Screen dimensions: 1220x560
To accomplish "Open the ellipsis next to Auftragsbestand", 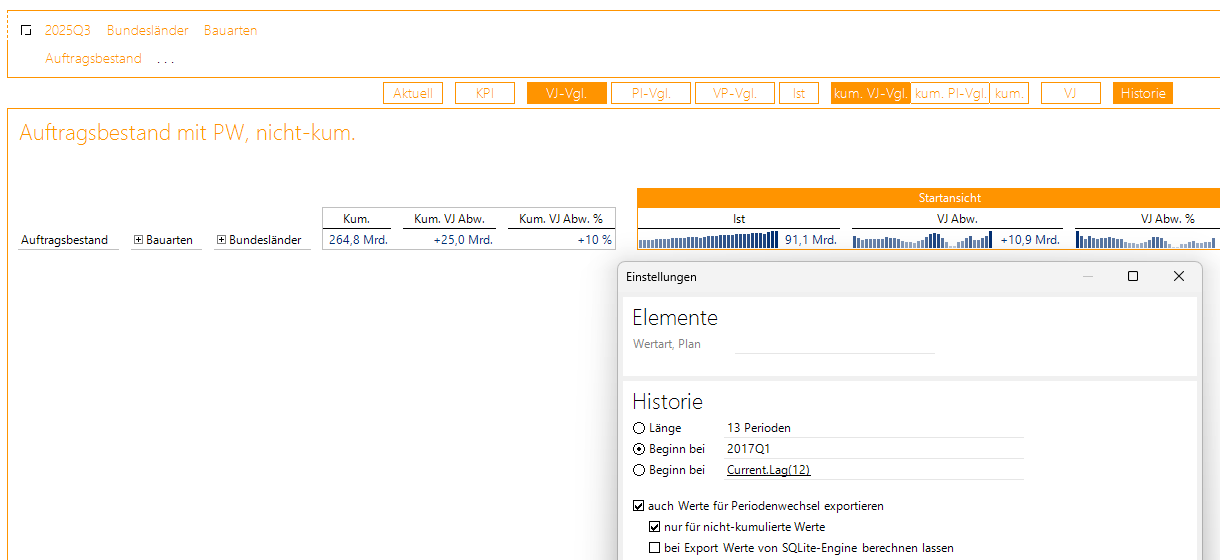I will (165, 59).
